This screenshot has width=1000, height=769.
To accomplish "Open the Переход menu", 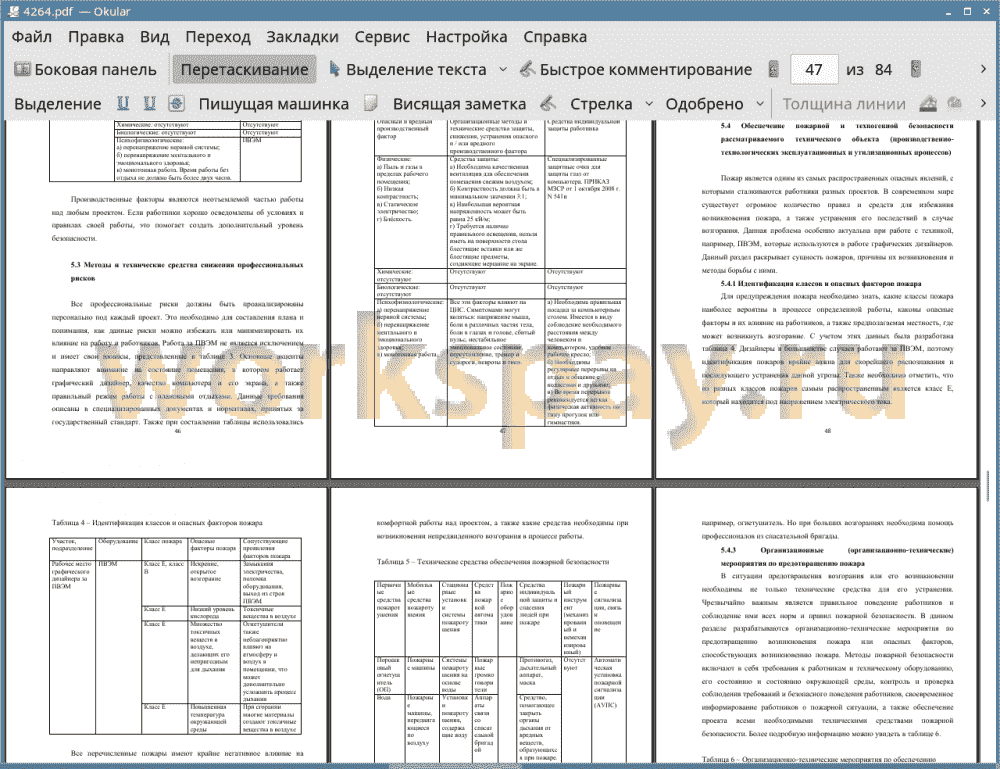I will click(218, 37).
